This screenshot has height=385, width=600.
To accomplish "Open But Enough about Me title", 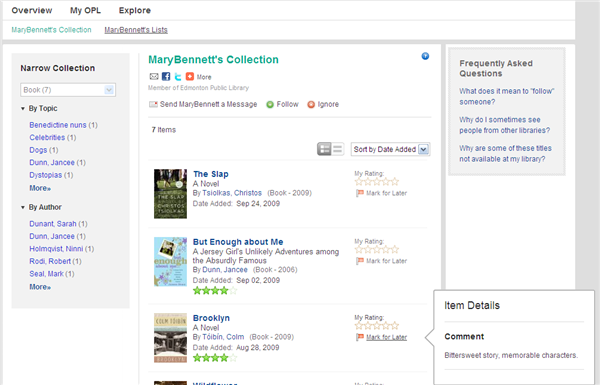I will (238, 242).
